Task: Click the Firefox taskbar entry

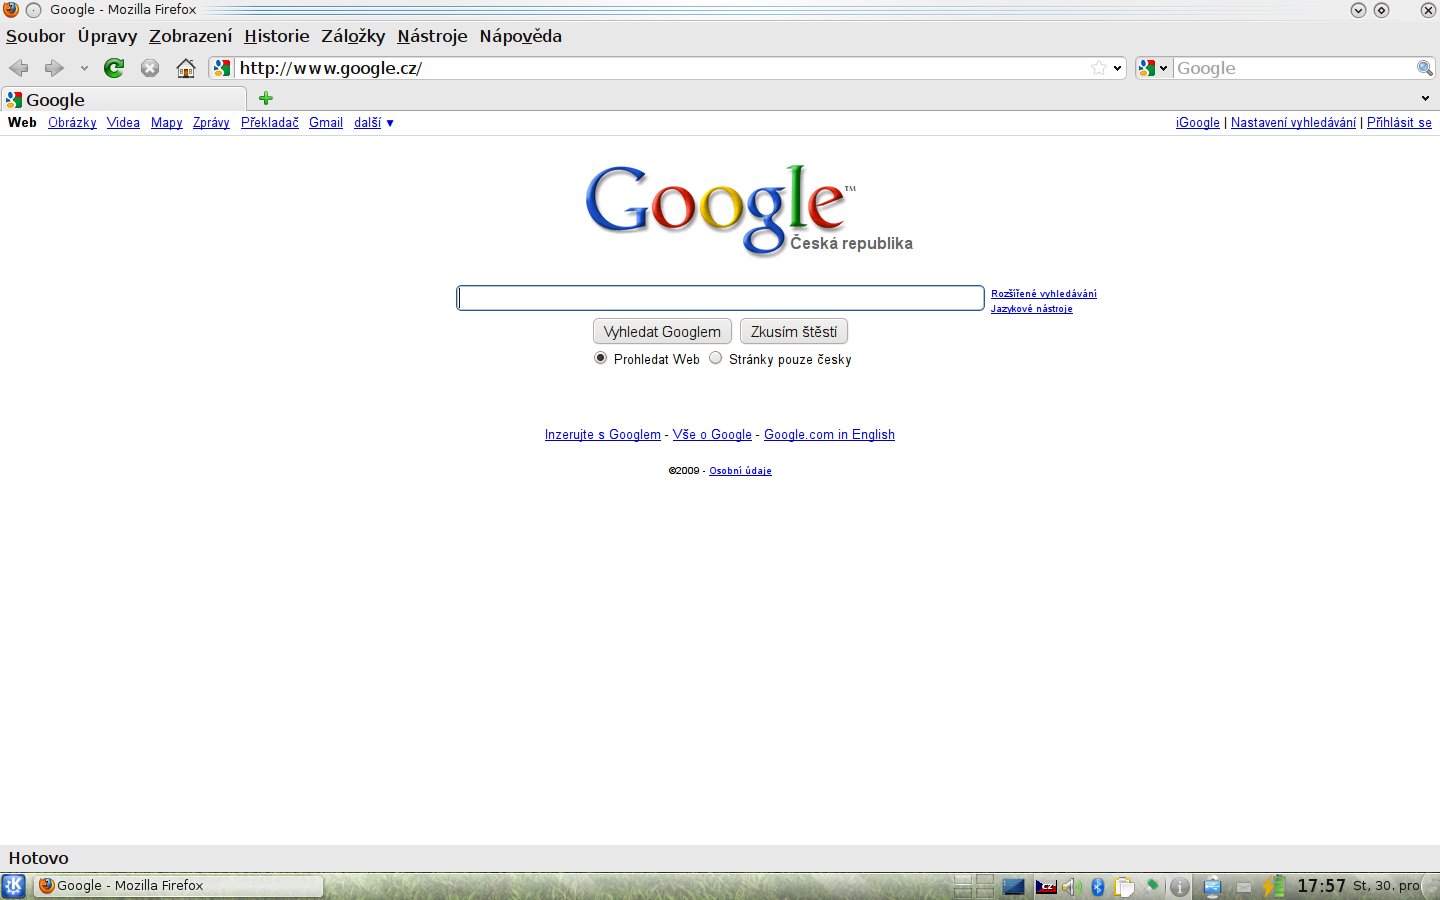Action: click(179, 886)
